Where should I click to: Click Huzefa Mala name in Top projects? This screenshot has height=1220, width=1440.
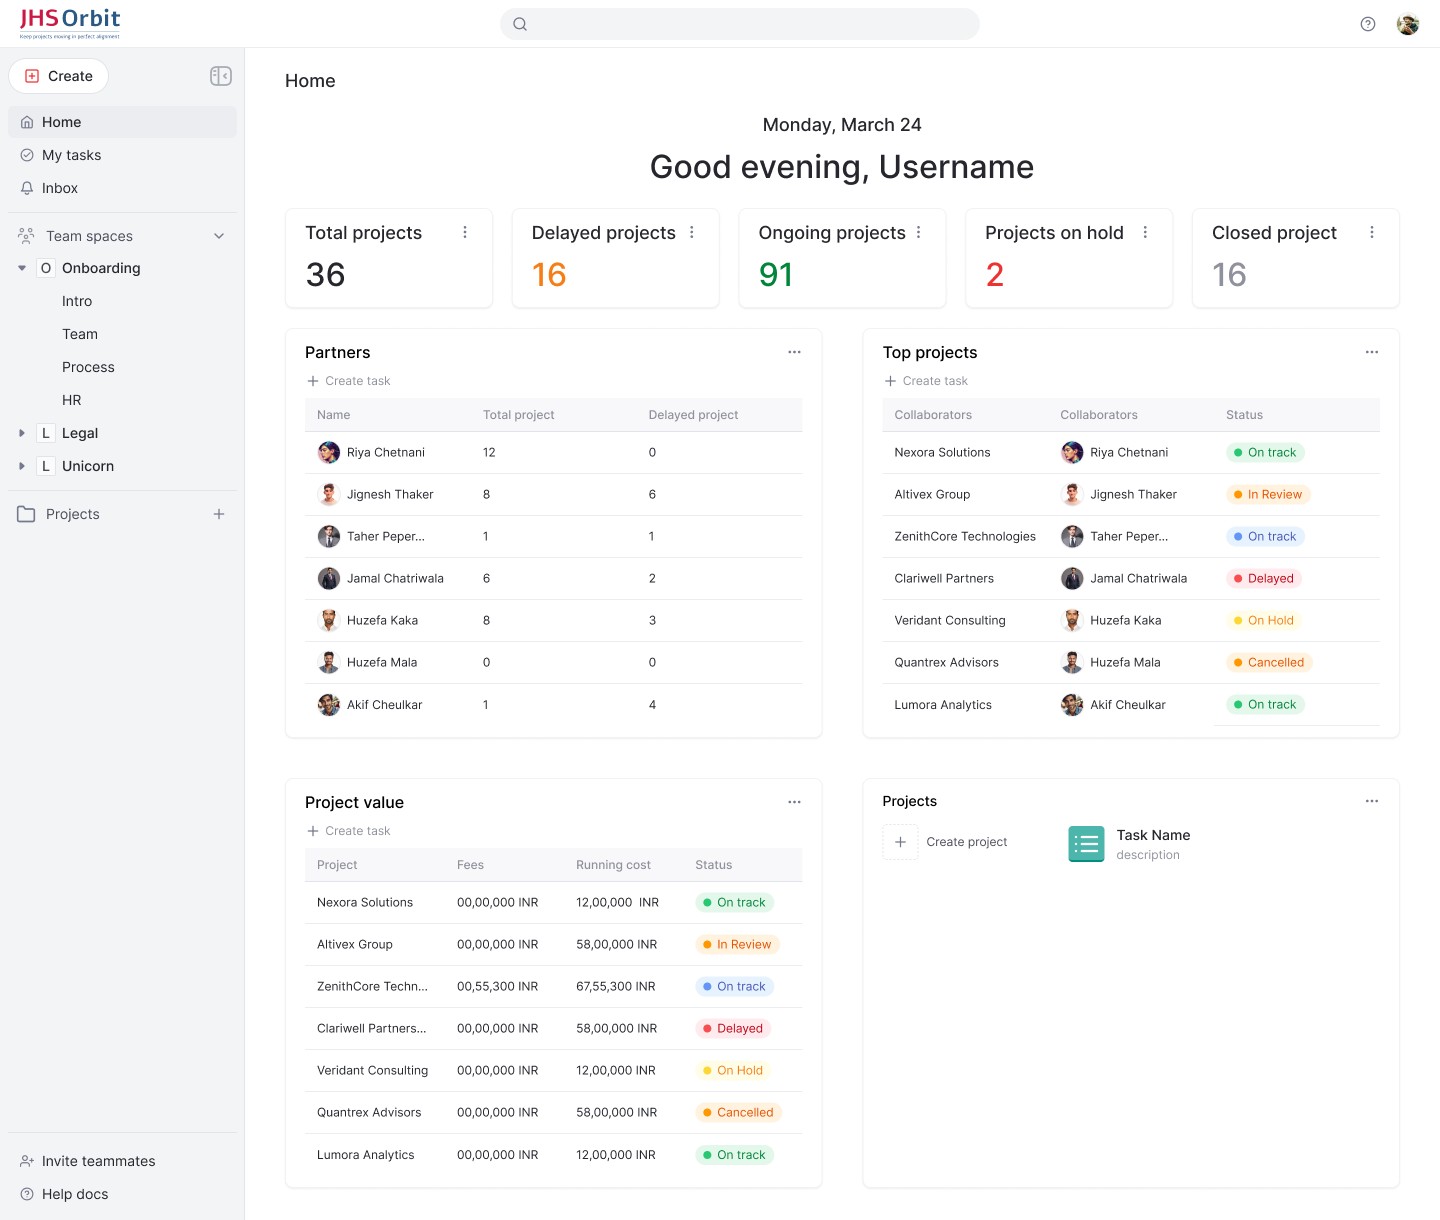point(1125,663)
